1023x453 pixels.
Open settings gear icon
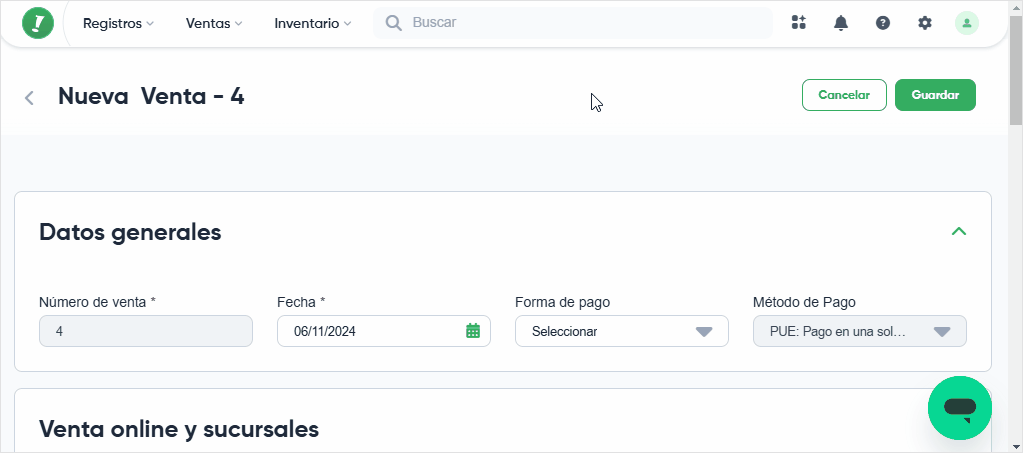point(924,23)
